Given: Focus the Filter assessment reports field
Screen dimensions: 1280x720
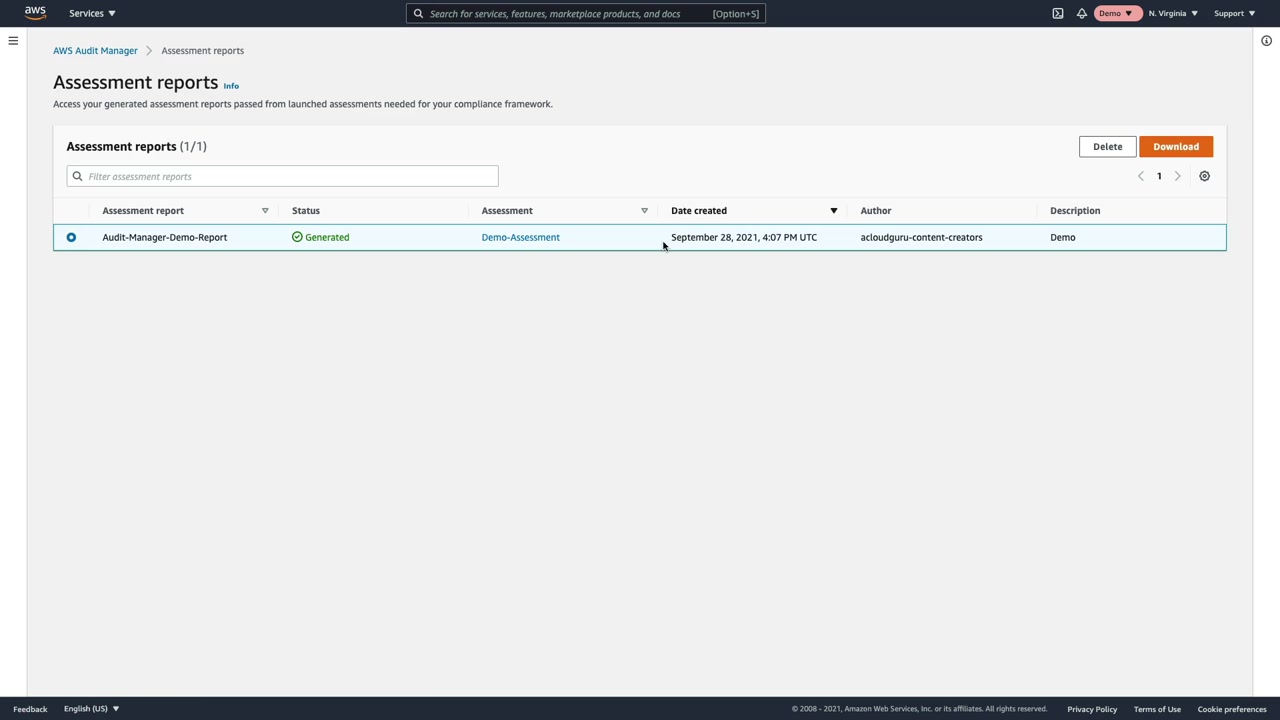Looking at the screenshot, I should coord(282,176).
